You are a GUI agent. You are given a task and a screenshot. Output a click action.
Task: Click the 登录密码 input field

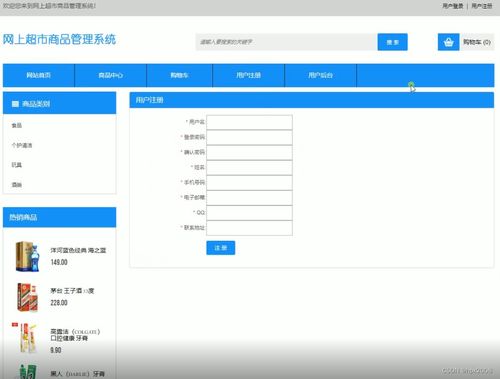pyautogui.click(x=249, y=137)
